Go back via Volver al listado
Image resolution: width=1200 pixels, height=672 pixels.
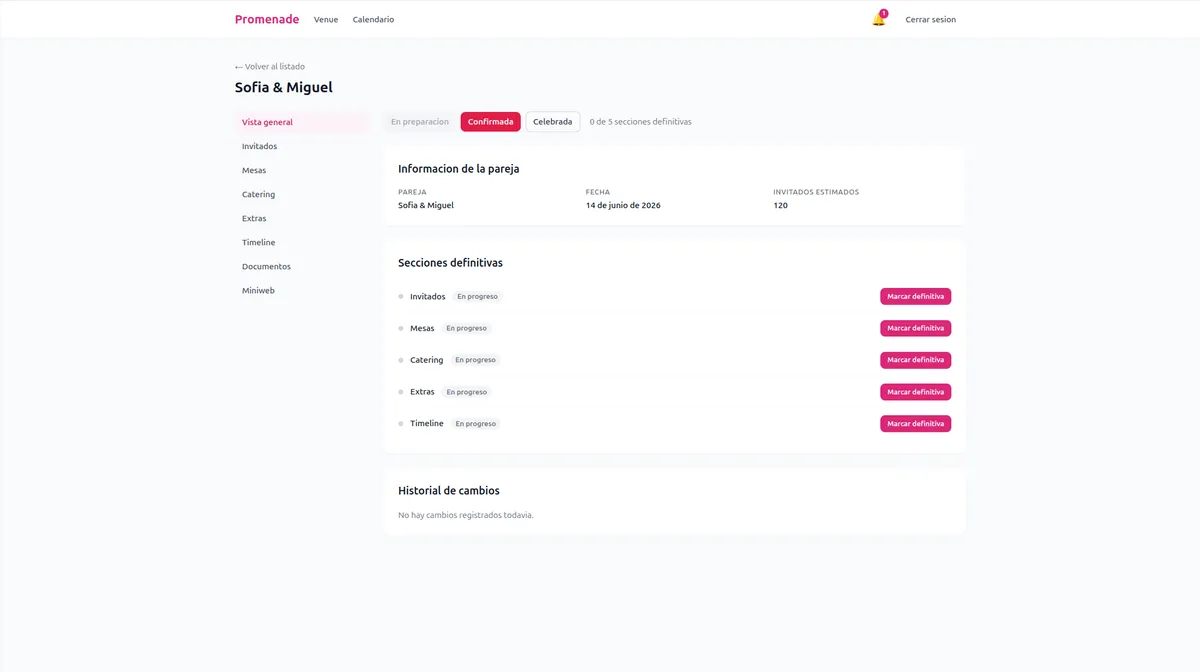click(270, 66)
